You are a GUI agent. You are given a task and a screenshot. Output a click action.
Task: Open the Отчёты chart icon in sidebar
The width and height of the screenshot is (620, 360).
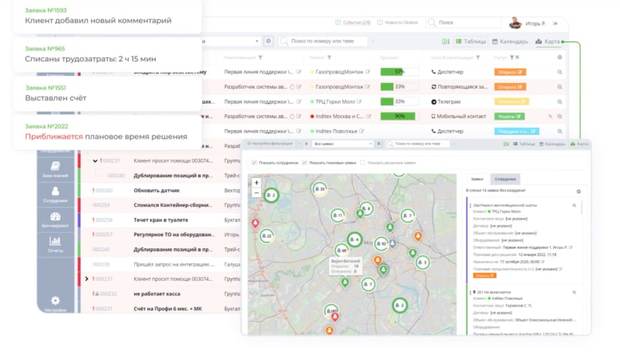tap(55, 244)
